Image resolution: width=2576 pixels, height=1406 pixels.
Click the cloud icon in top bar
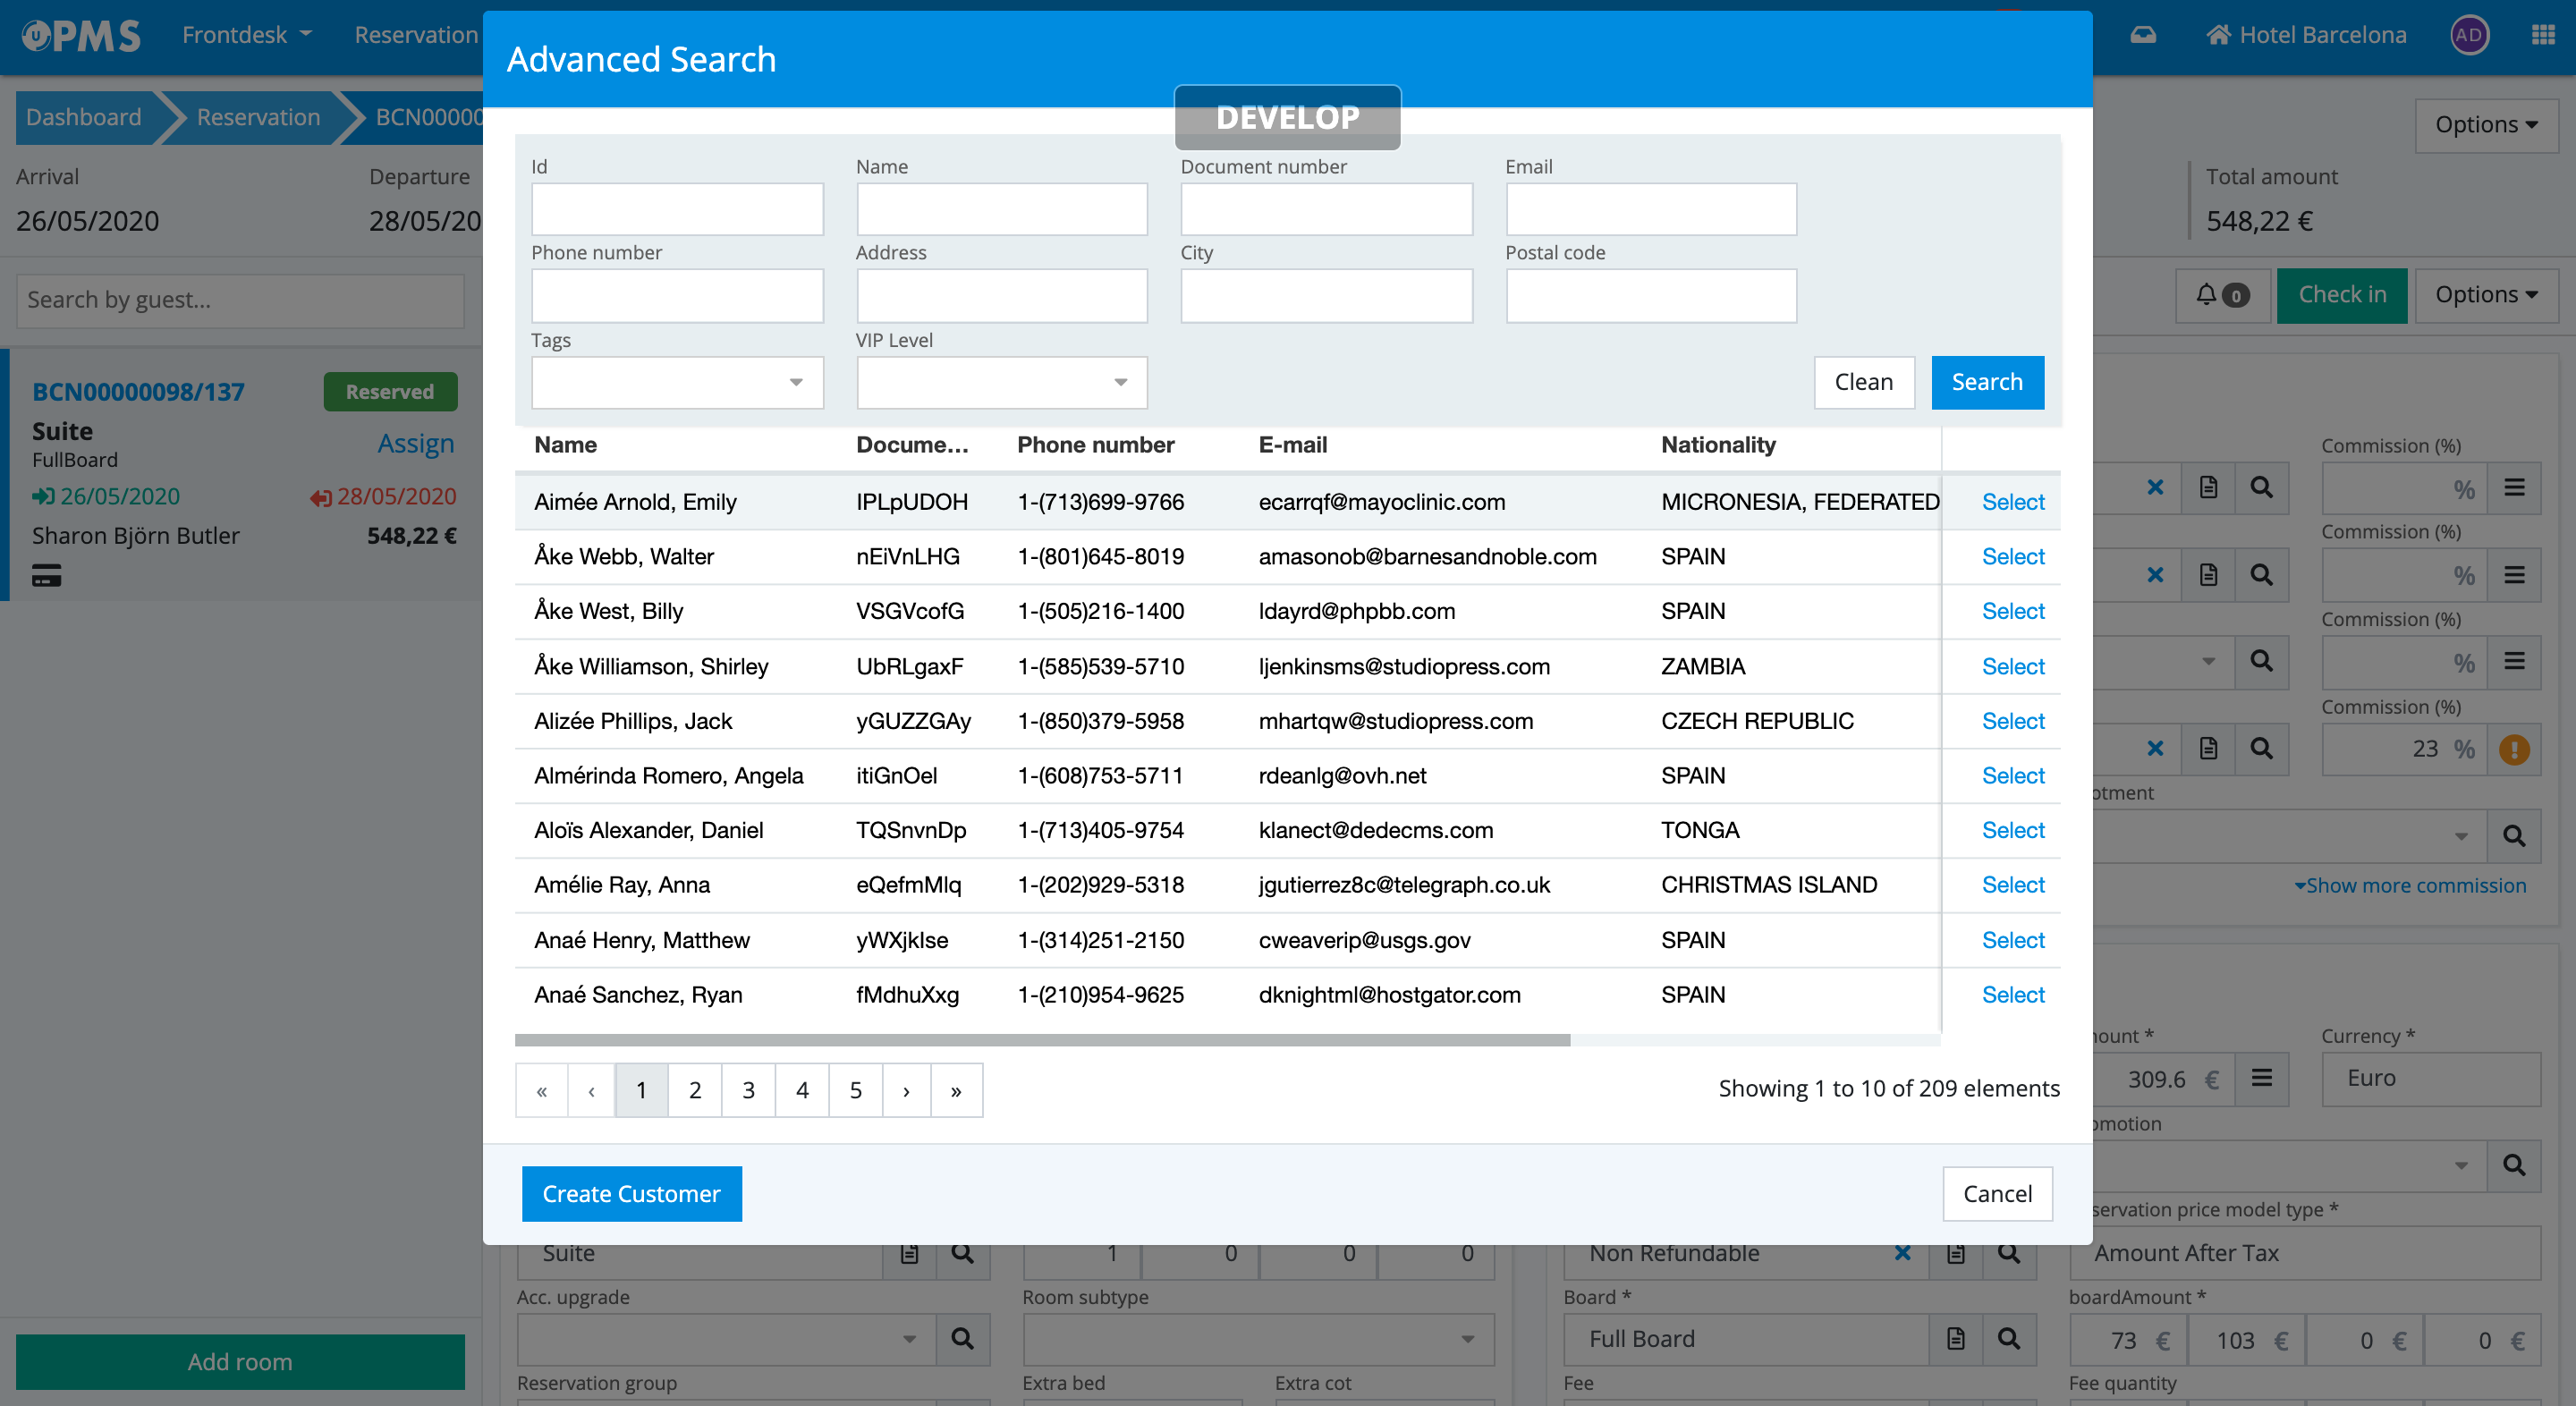coord(2142,35)
